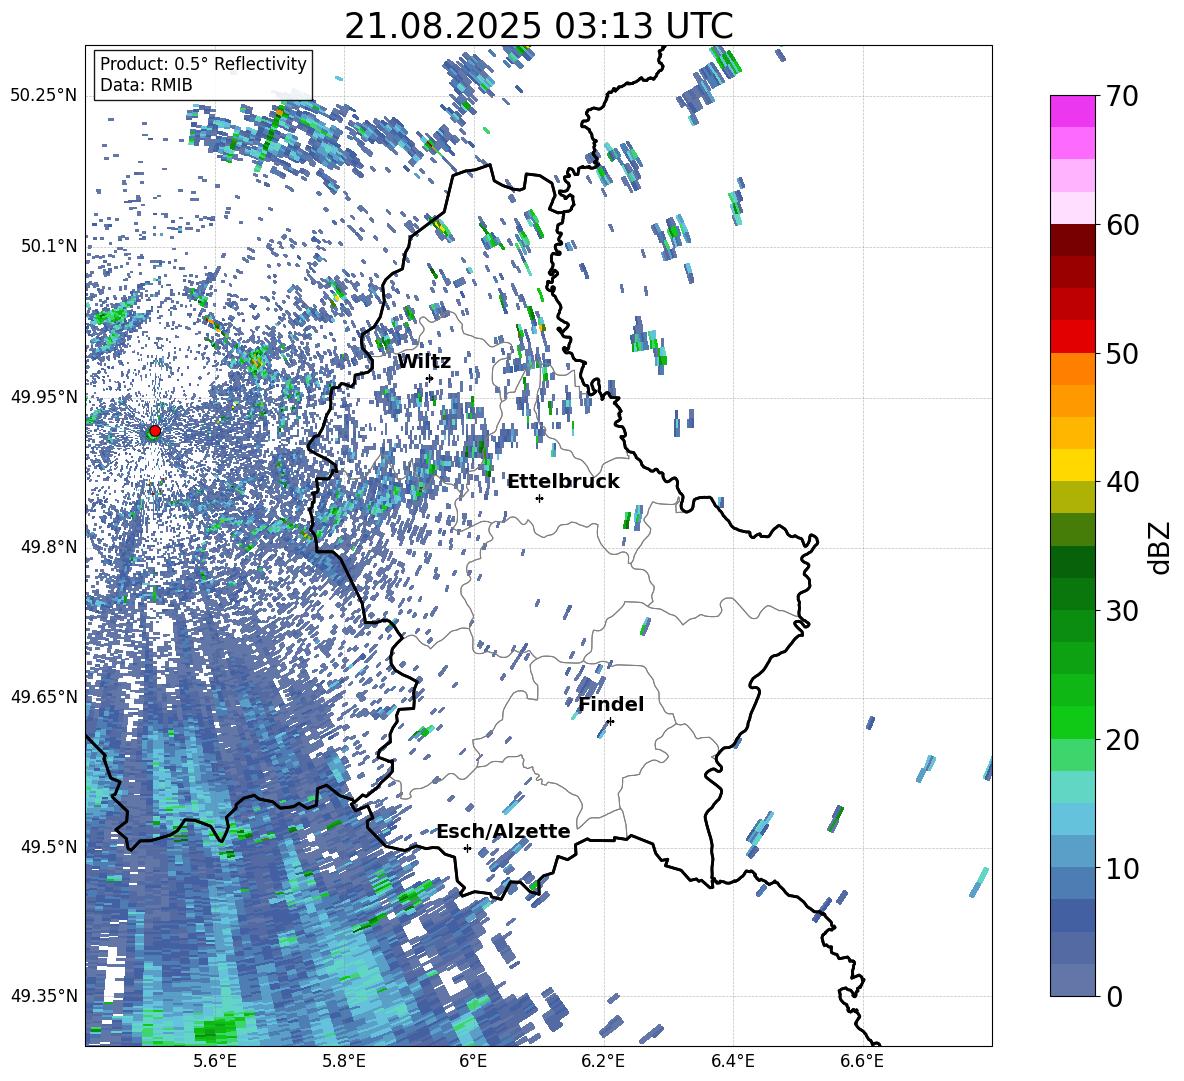Click the 5.6°E longitude label
Viewport: 1184px width, 1081px height.
coord(215,1061)
